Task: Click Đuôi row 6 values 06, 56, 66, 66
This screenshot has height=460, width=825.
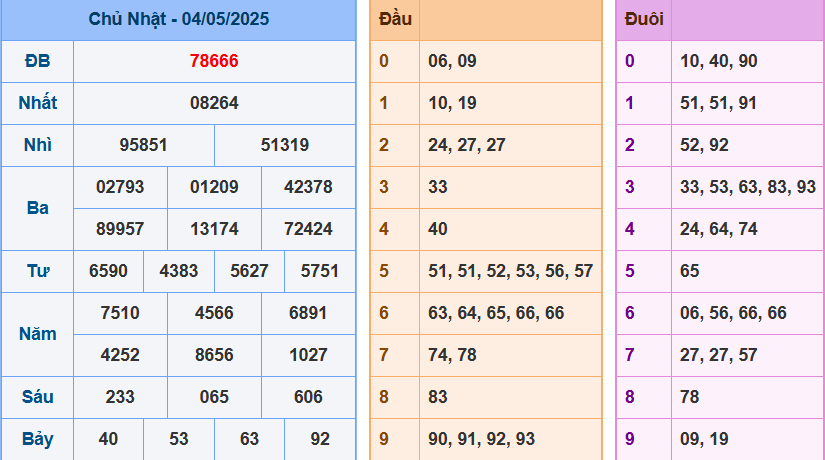Action: click(733, 313)
